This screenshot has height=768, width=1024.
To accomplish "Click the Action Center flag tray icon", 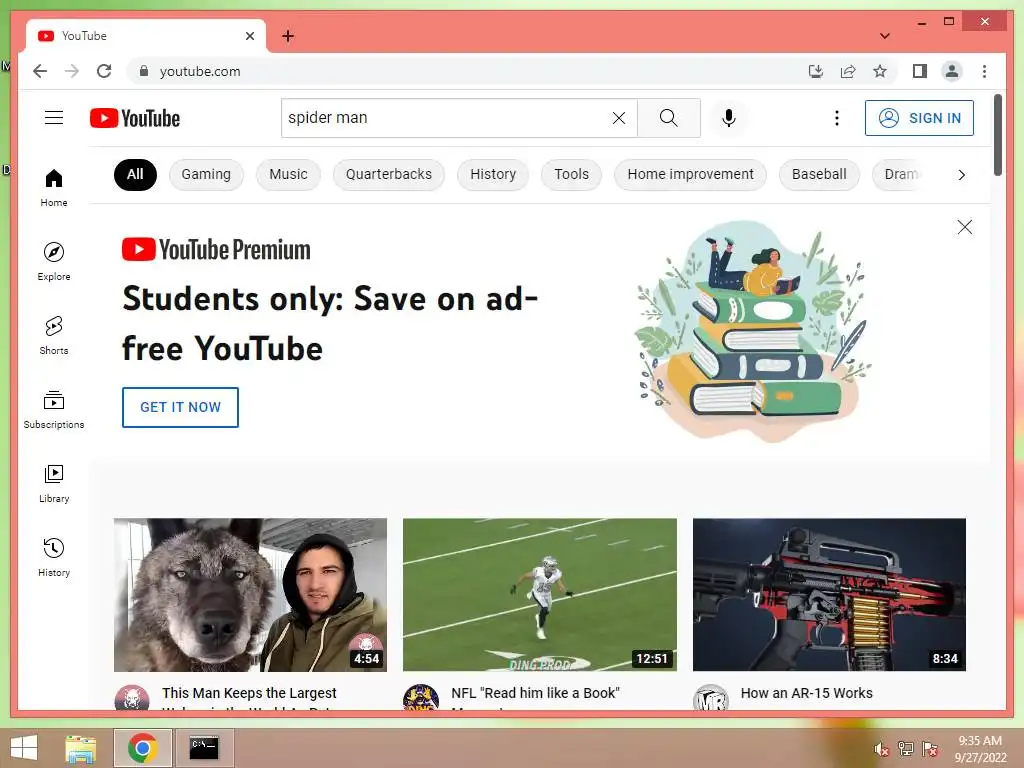I will [930, 749].
